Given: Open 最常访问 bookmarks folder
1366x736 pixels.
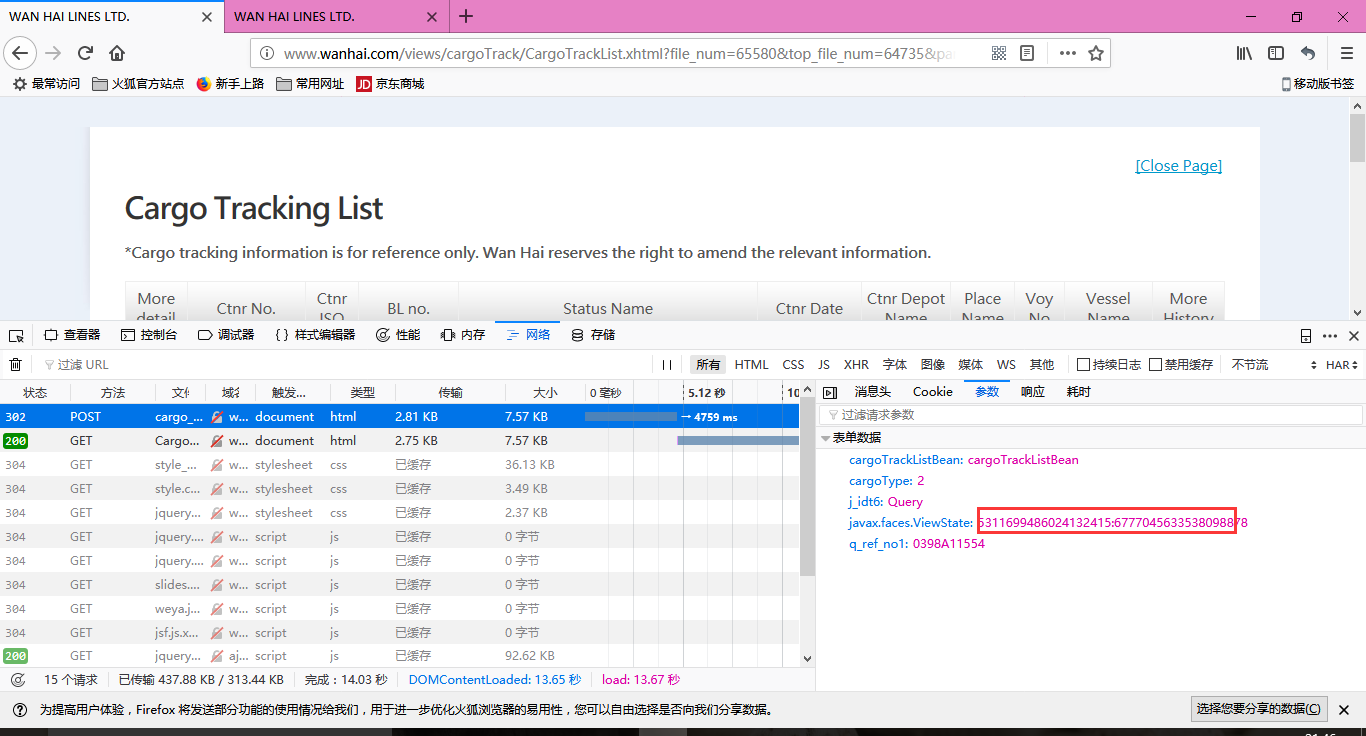Looking at the screenshot, I should (46, 84).
